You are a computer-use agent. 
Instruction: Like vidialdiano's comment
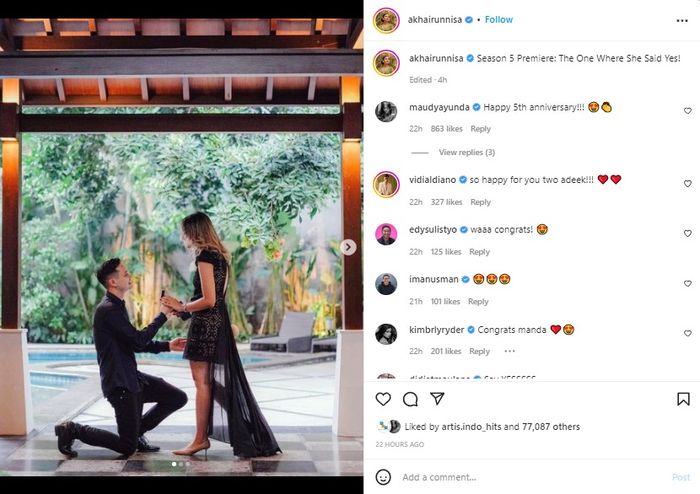687,184
